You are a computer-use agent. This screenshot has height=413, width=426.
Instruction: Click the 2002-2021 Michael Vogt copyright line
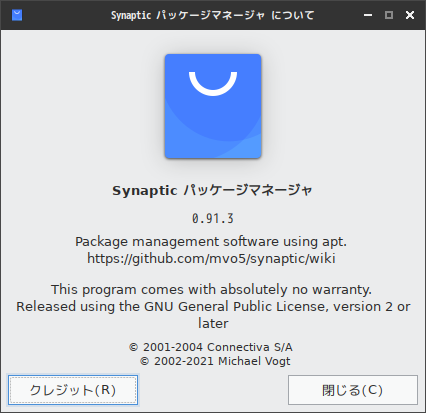[x=215, y=361]
